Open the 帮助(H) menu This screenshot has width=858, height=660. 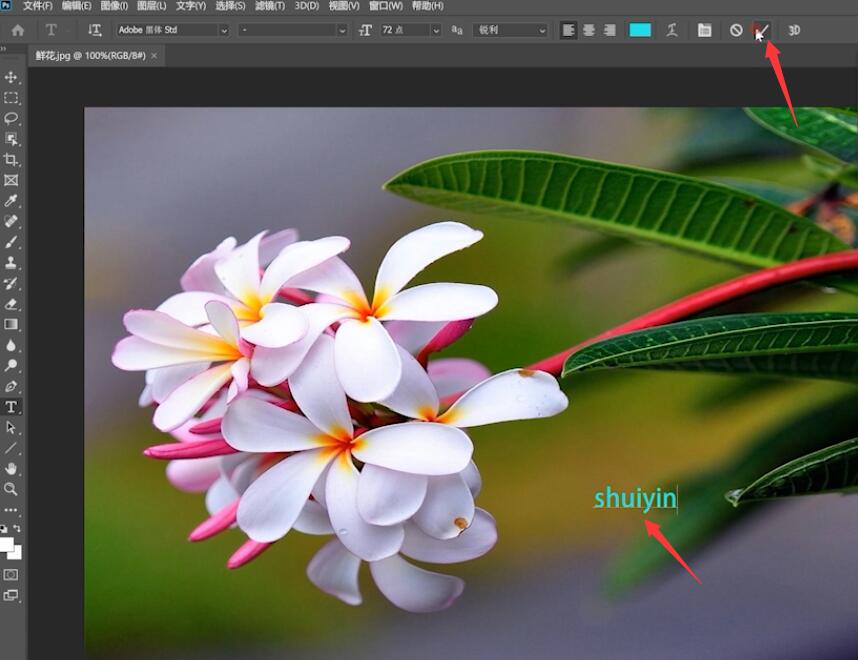(x=427, y=6)
